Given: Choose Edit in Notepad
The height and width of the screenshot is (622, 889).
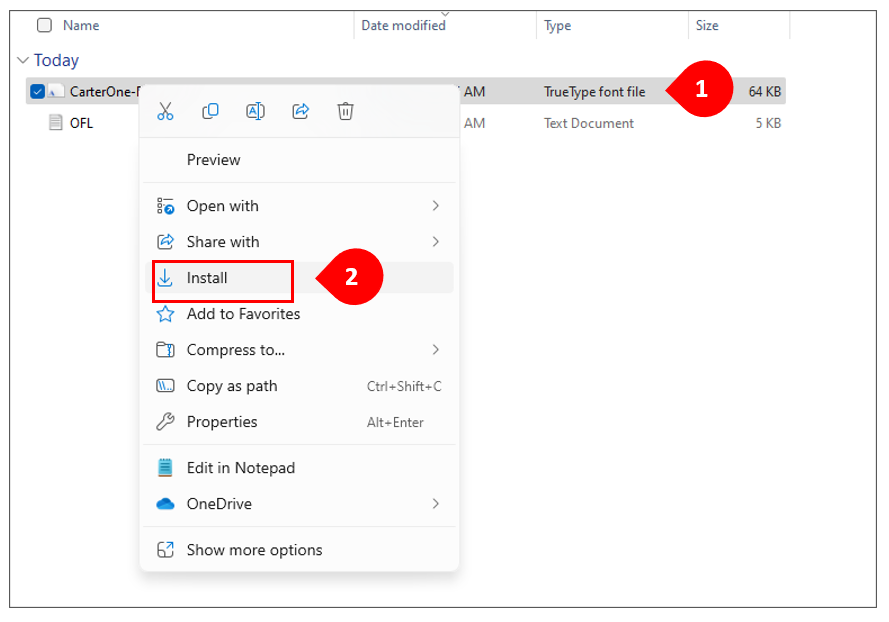Looking at the screenshot, I should pyautogui.click(x=299, y=468).
